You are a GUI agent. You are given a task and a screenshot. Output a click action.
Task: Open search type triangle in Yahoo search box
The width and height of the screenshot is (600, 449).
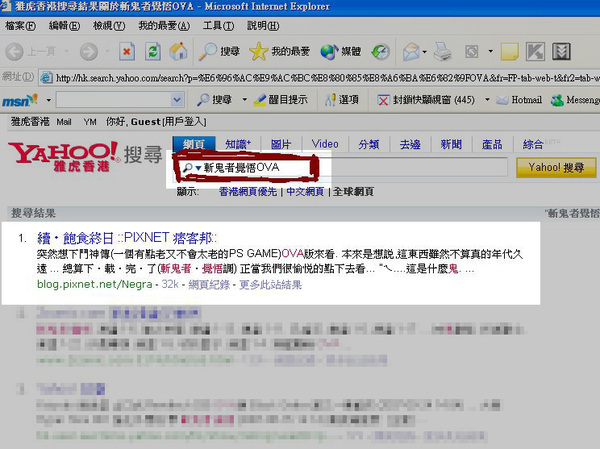click(x=198, y=168)
